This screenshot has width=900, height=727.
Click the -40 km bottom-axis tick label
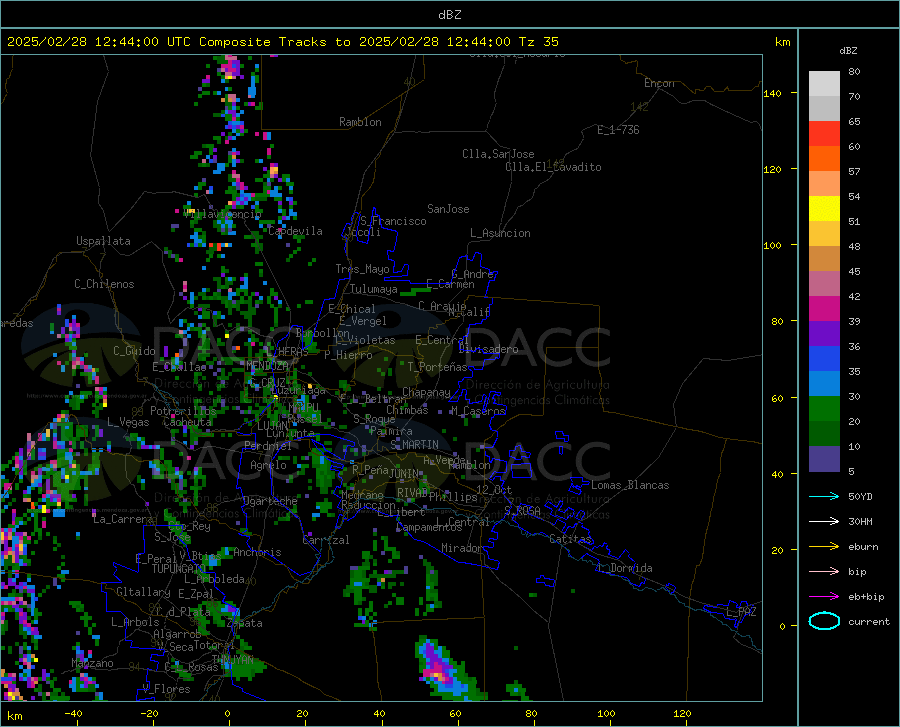[x=73, y=713]
